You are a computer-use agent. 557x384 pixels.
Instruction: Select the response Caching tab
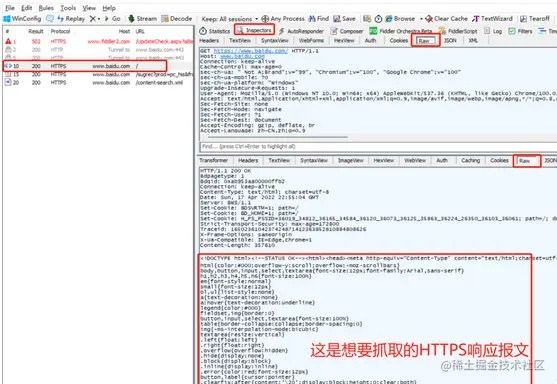click(x=471, y=161)
